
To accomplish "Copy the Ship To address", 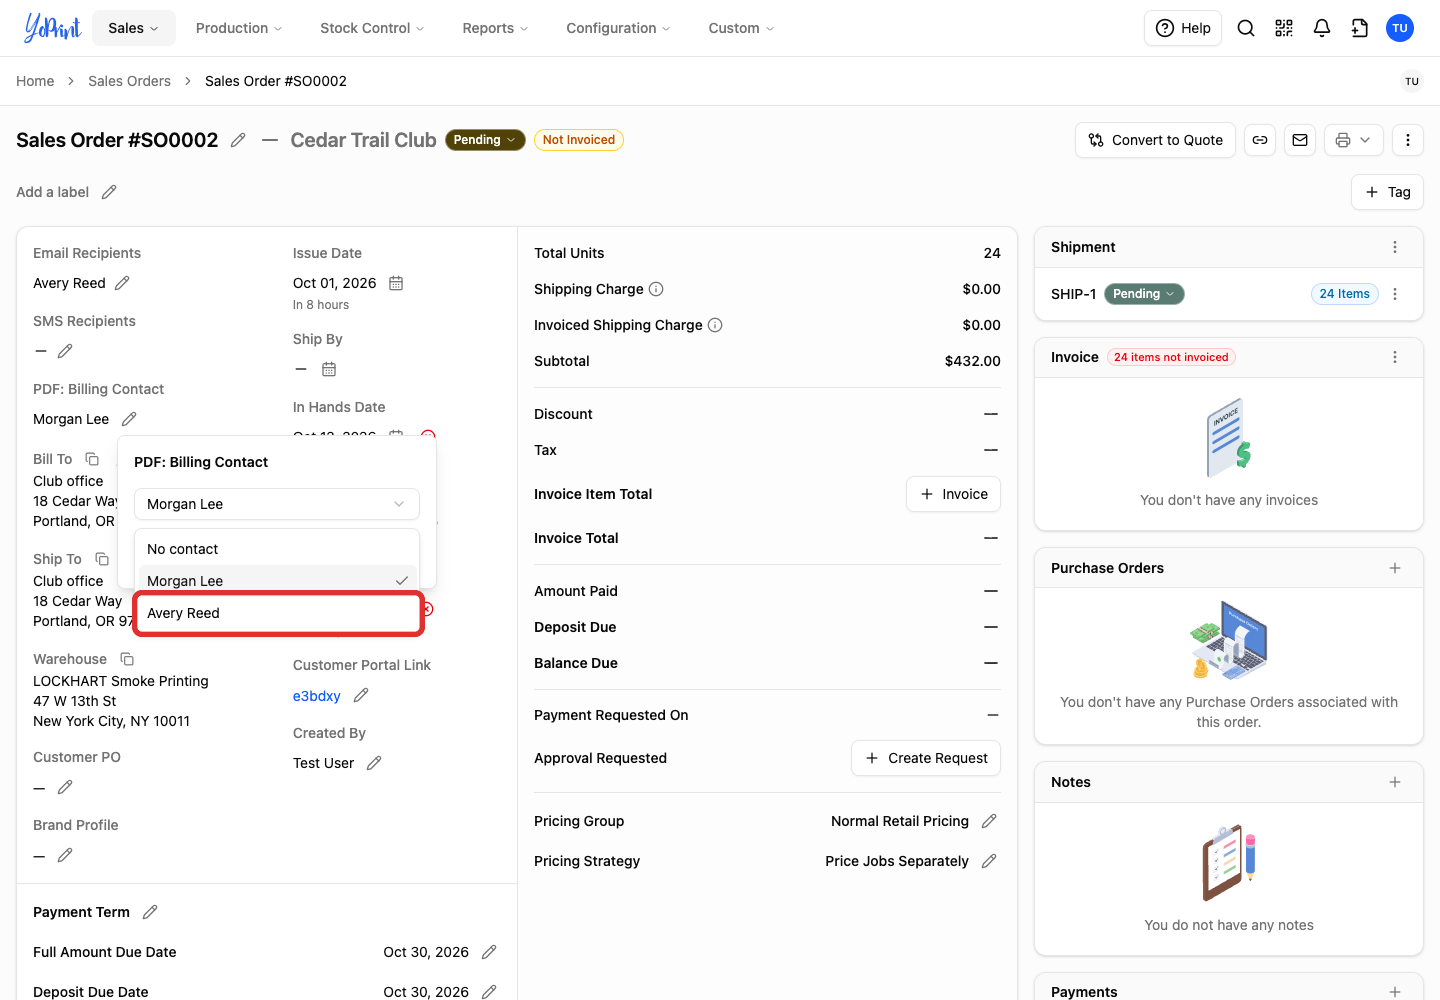I will pos(102,559).
